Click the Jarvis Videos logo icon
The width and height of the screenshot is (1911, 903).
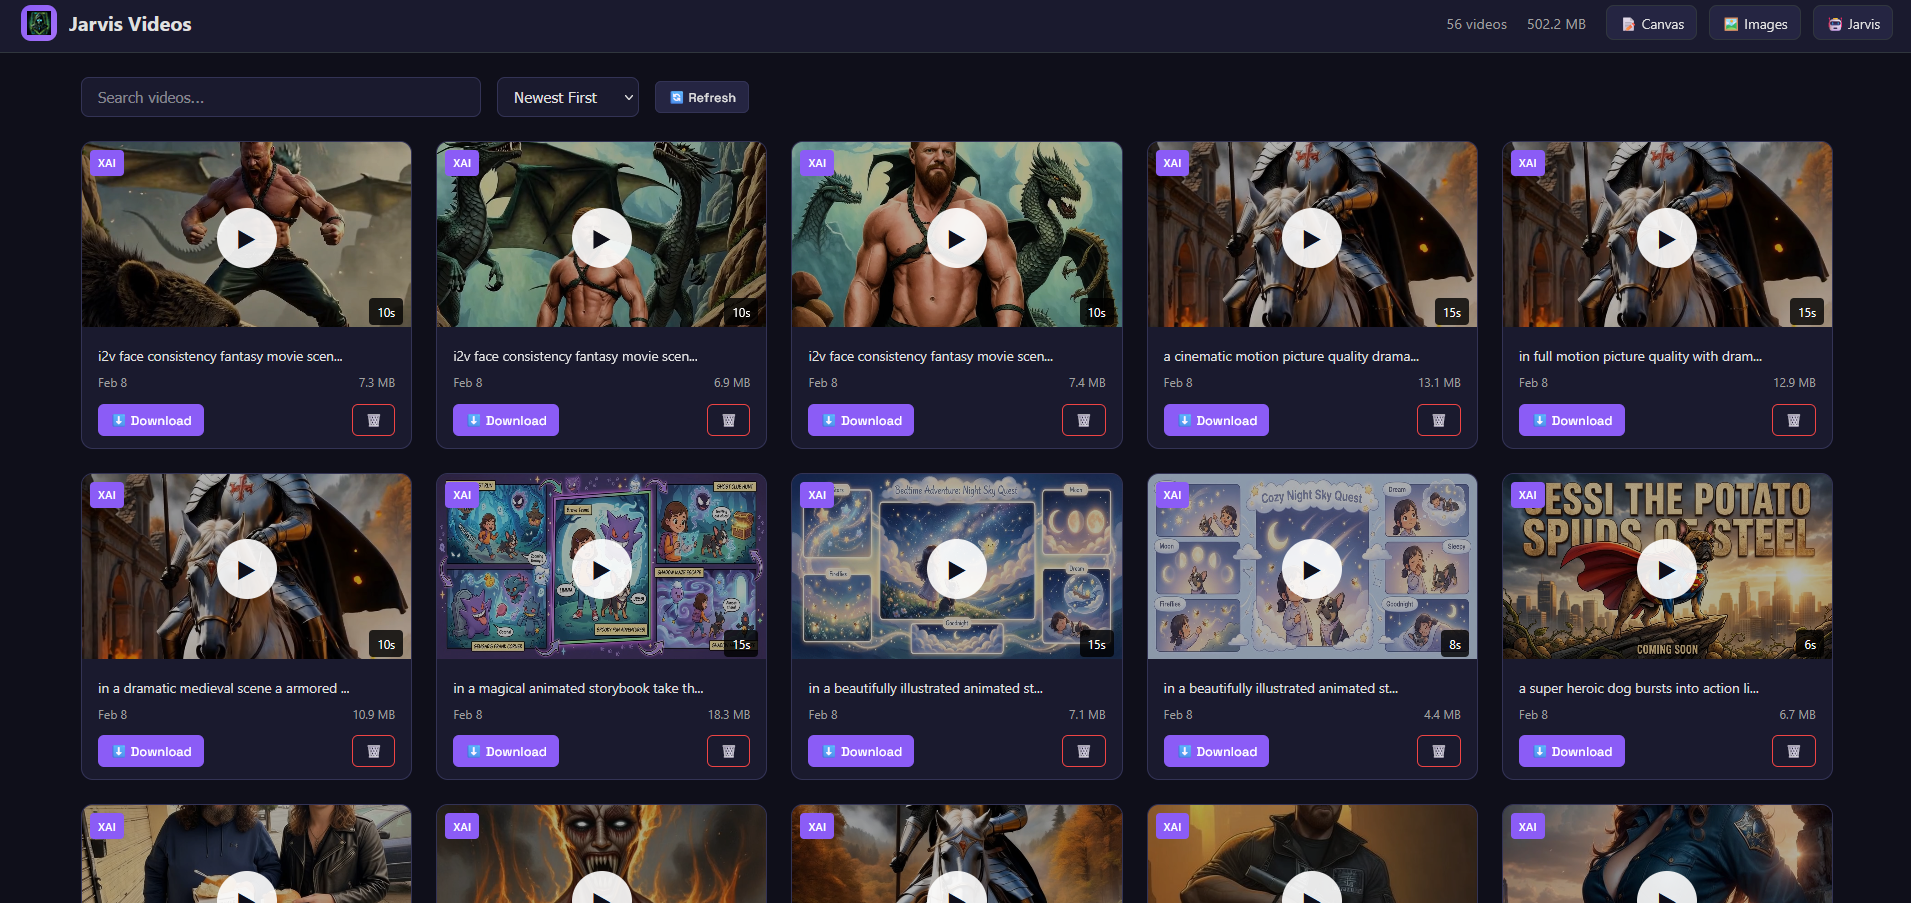pos(39,23)
